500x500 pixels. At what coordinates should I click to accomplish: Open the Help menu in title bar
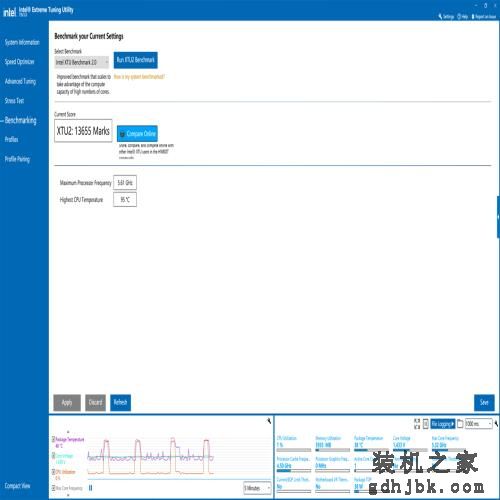coord(463,16)
